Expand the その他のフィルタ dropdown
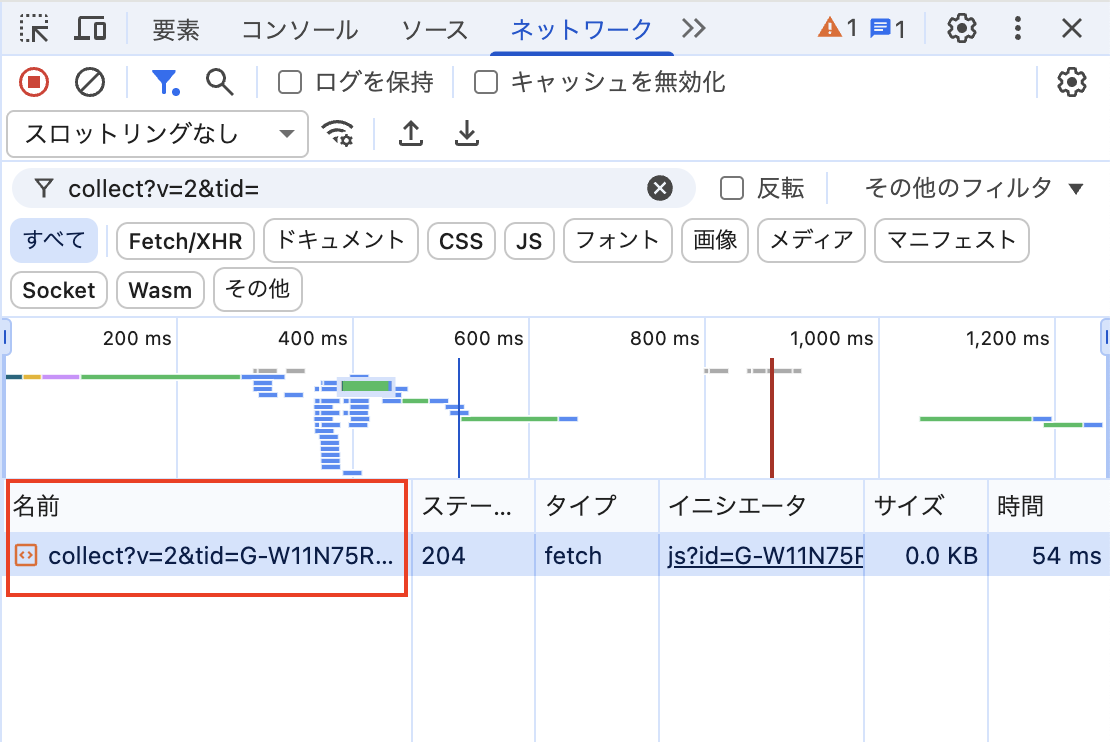The width and height of the screenshot is (1110, 742). point(974,188)
